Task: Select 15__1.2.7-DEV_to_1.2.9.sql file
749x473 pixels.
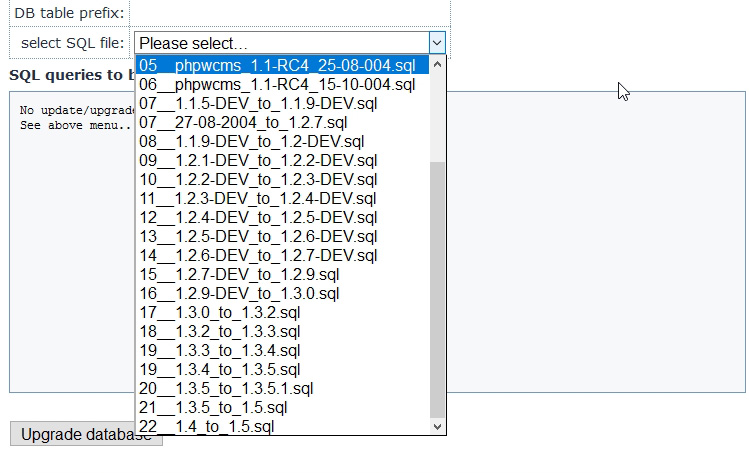Action: coord(239,274)
